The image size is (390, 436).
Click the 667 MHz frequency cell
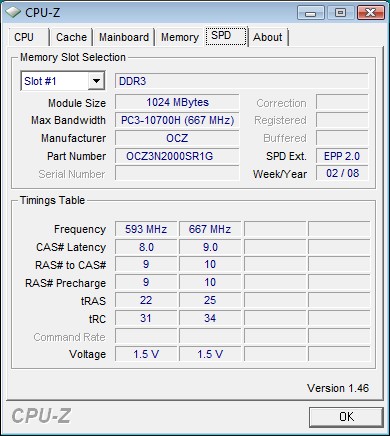pyautogui.click(x=210, y=229)
